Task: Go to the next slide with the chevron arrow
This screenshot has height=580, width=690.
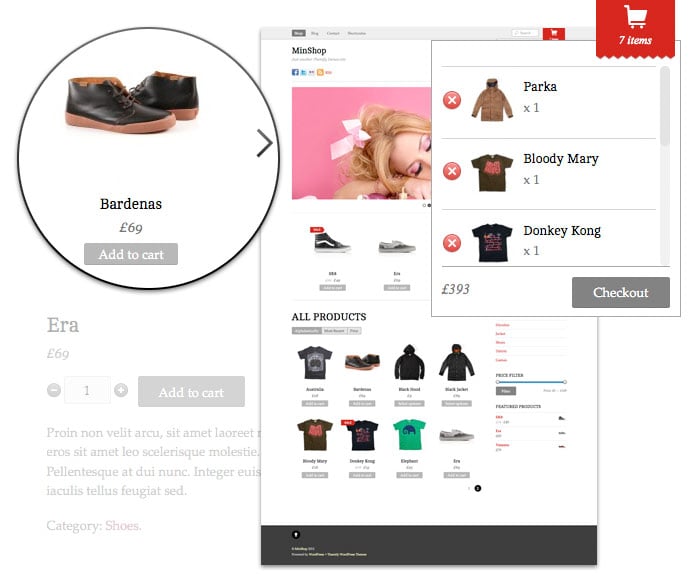Action: (264, 143)
